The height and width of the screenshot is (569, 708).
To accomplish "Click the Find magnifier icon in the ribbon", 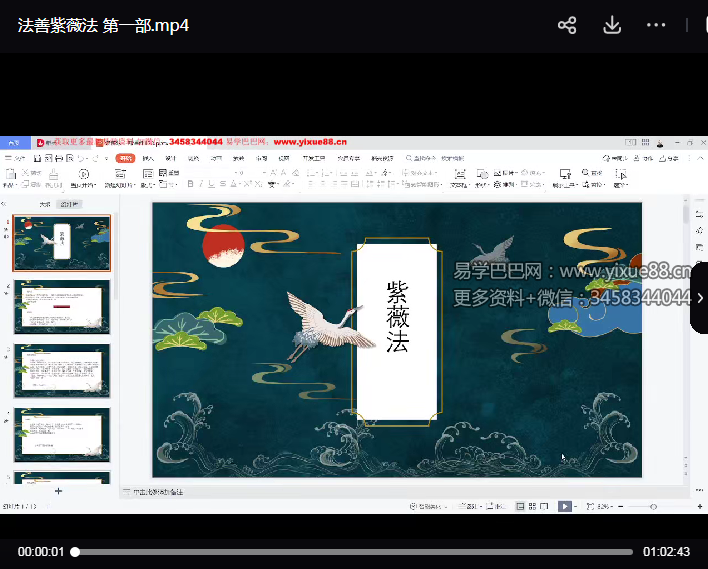I will click(x=585, y=172).
